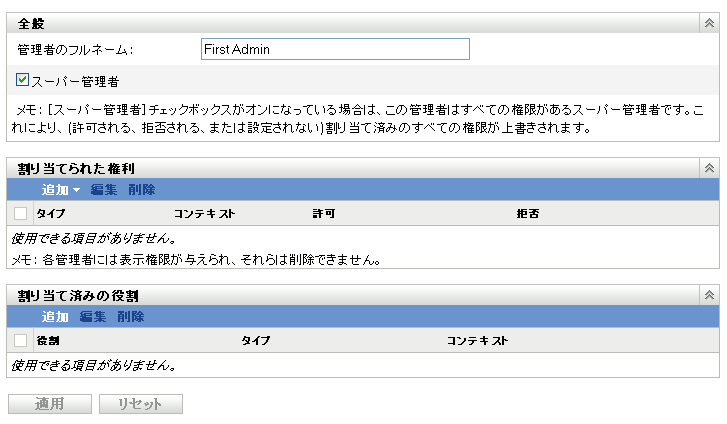Screen dimensions: 727x424
Task: Click 削除 in assigned rights toolbar
Action: point(142,189)
